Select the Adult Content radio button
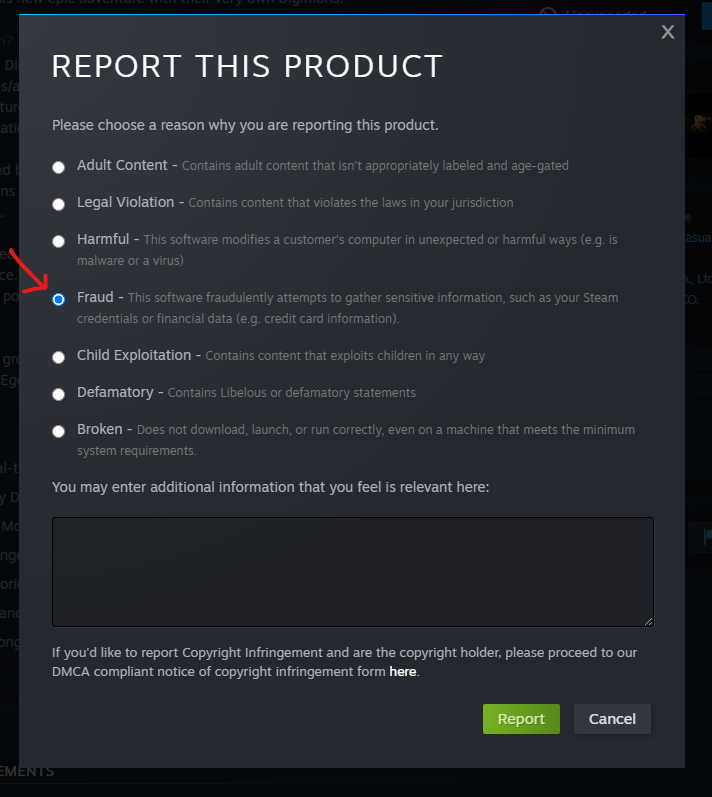The image size is (712, 797). (58, 167)
